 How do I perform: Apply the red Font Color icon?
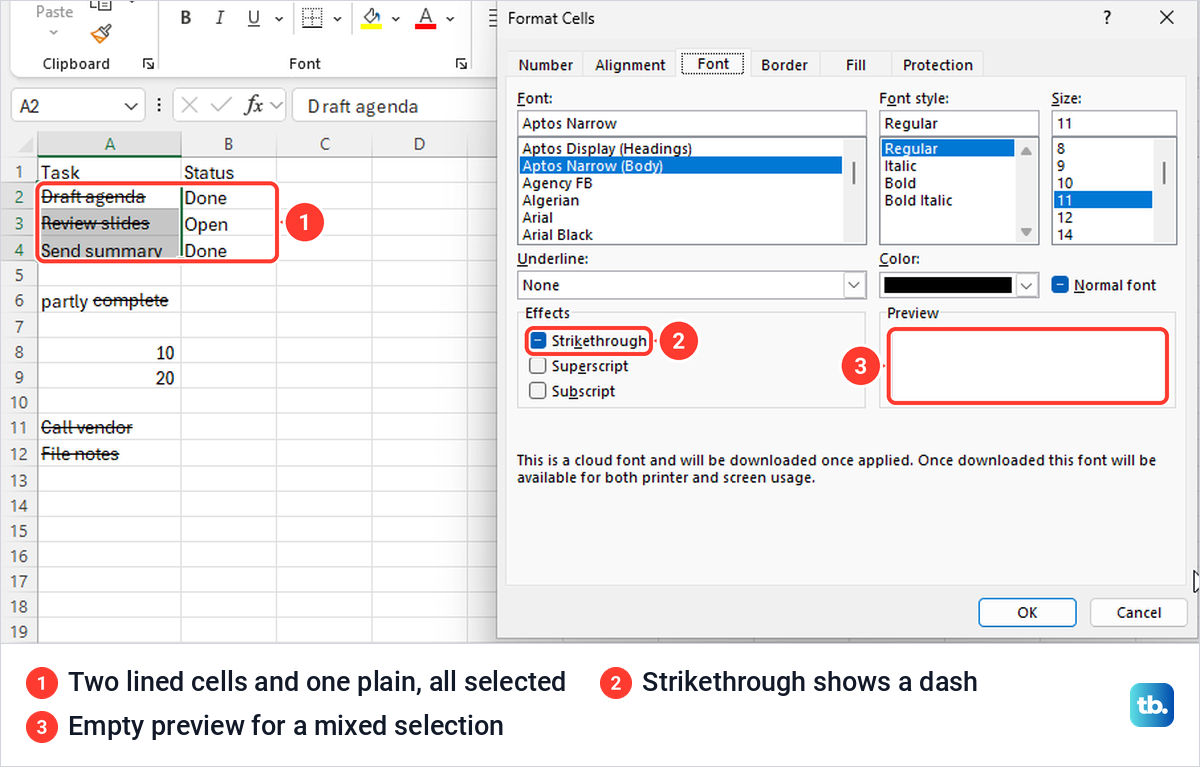point(426,18)
